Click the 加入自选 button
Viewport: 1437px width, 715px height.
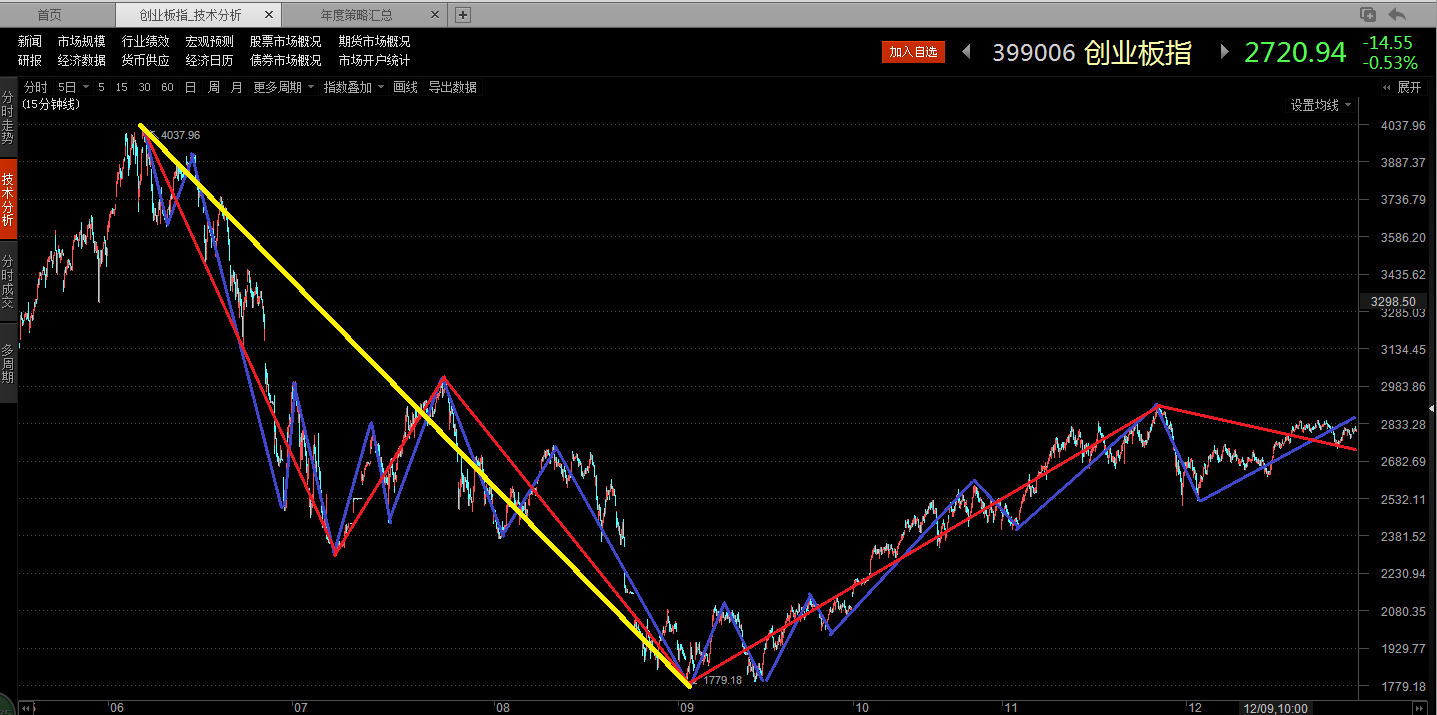[x=913, y=52]
